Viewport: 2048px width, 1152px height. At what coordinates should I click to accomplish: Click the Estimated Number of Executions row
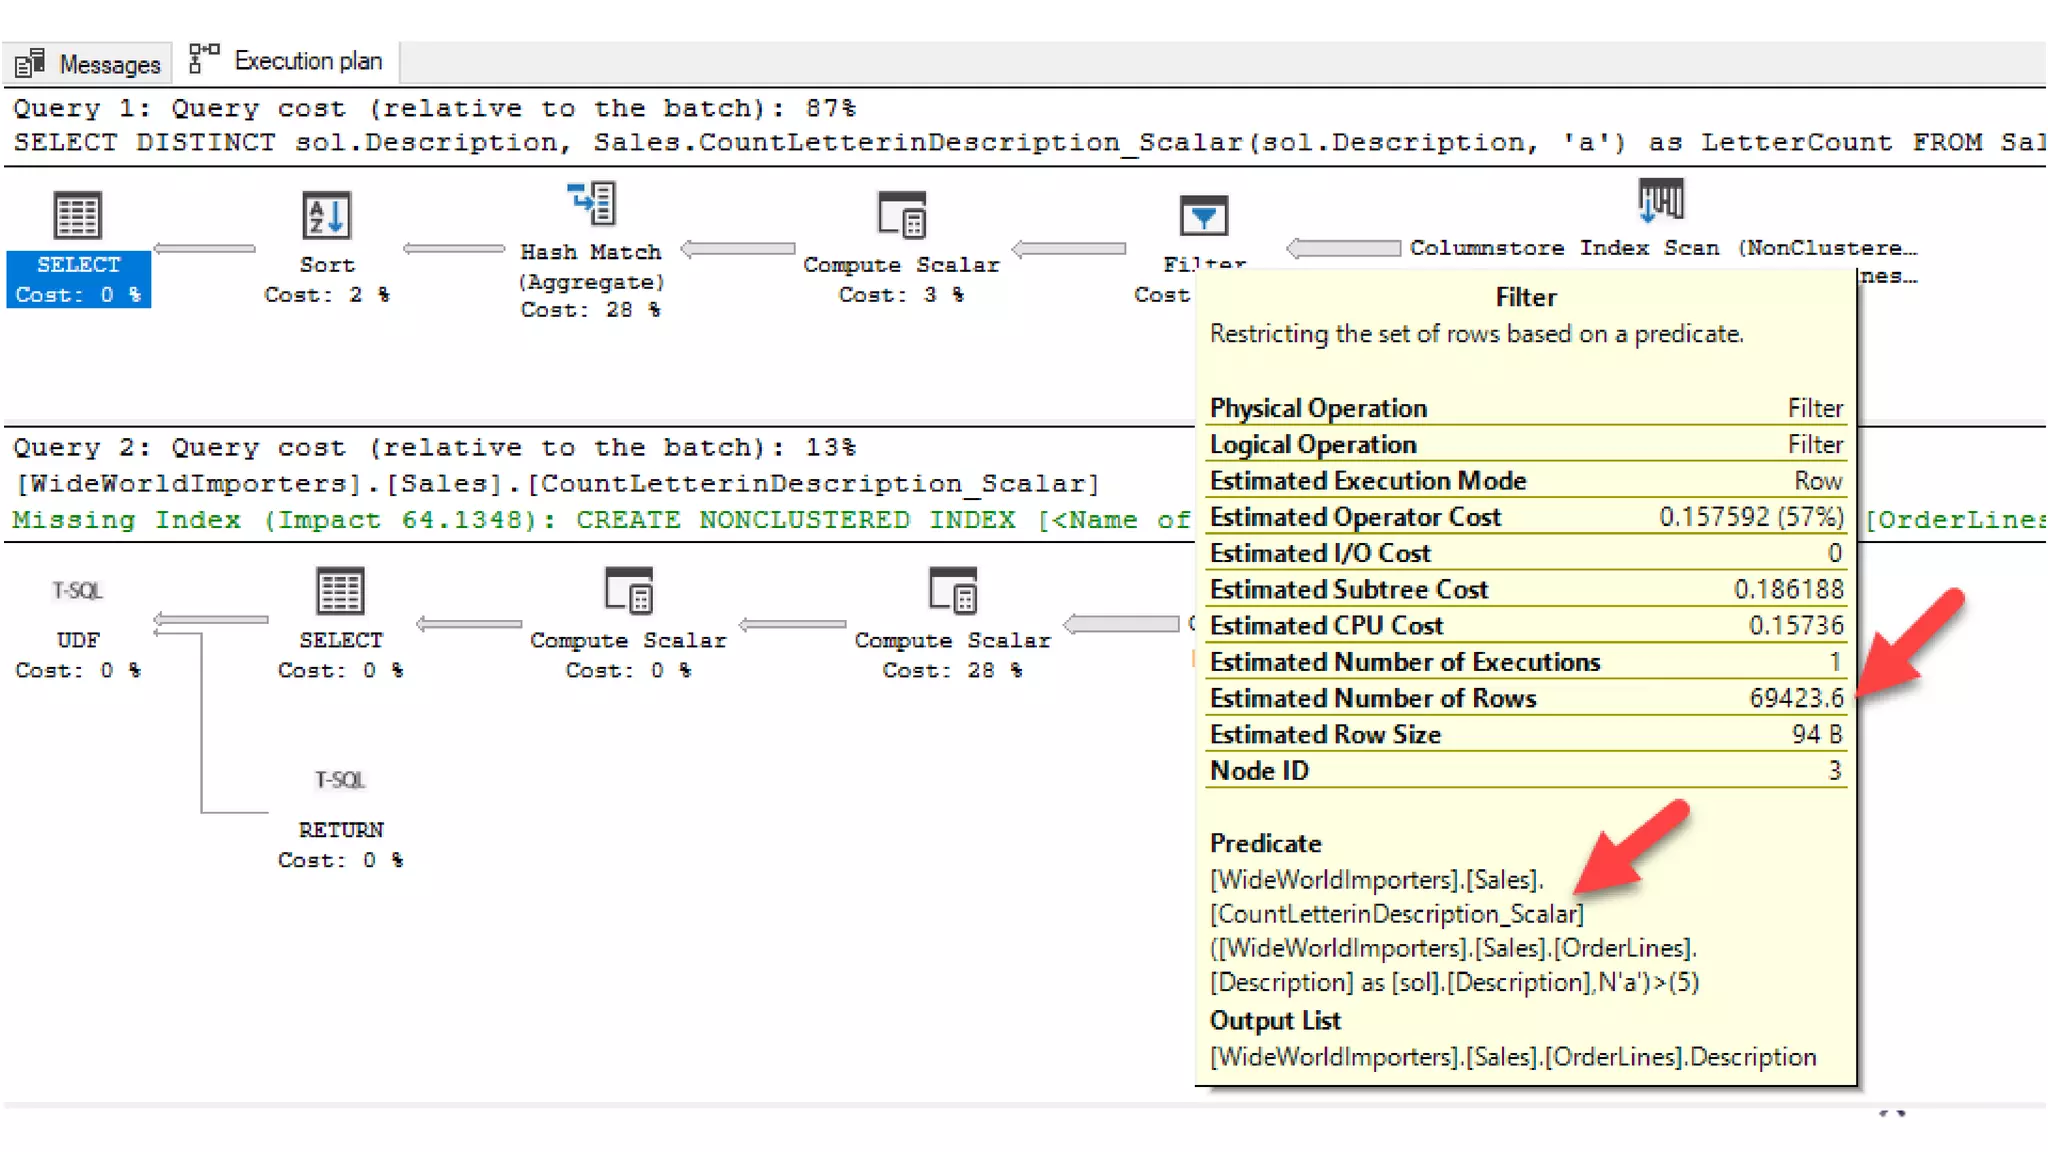(1526, 662)
